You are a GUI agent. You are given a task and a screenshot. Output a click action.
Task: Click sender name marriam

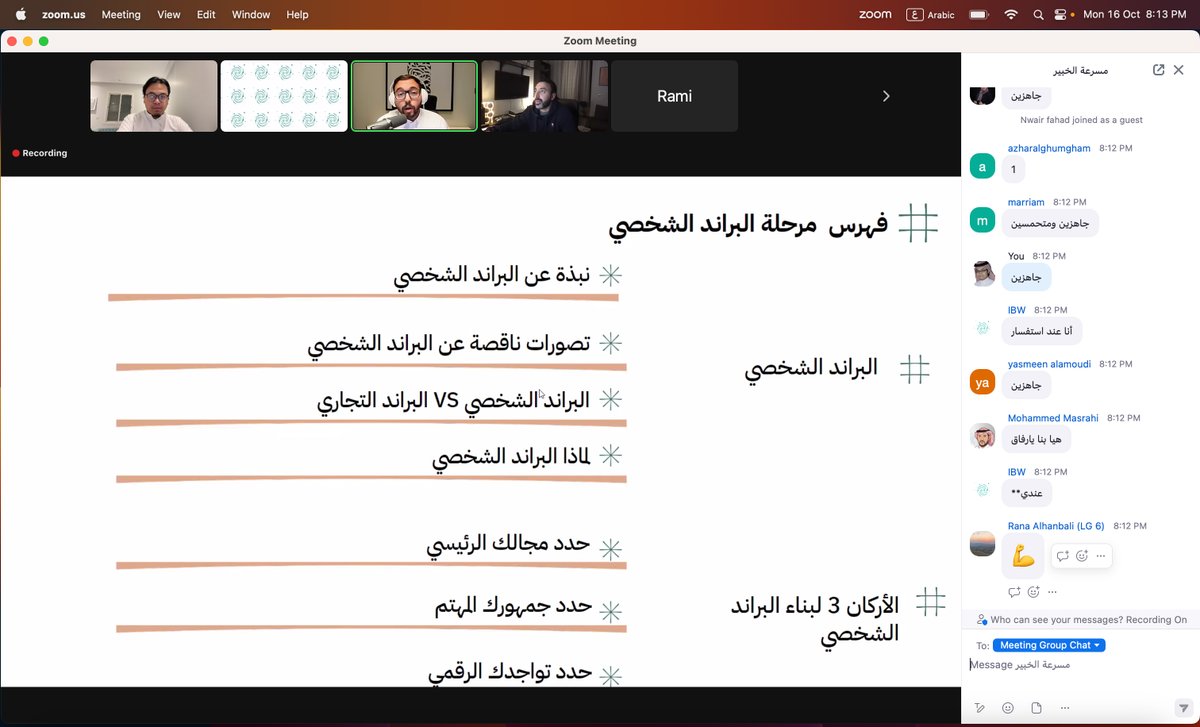[x=1026, y=202]
